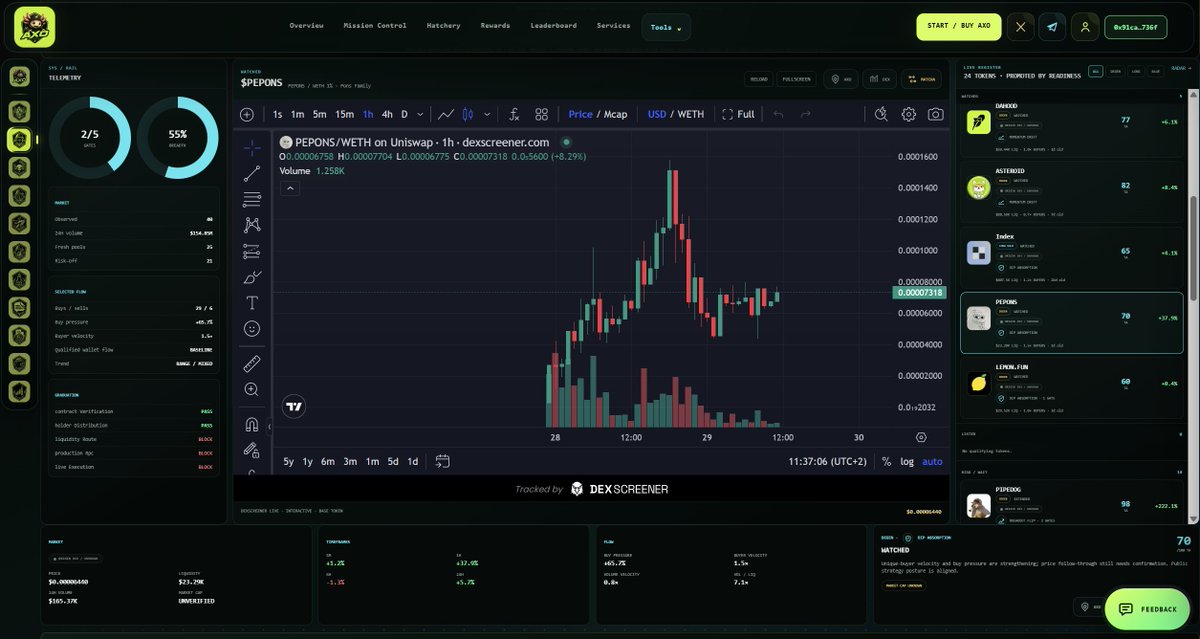Click the TradingView logo on the chart

293,406
